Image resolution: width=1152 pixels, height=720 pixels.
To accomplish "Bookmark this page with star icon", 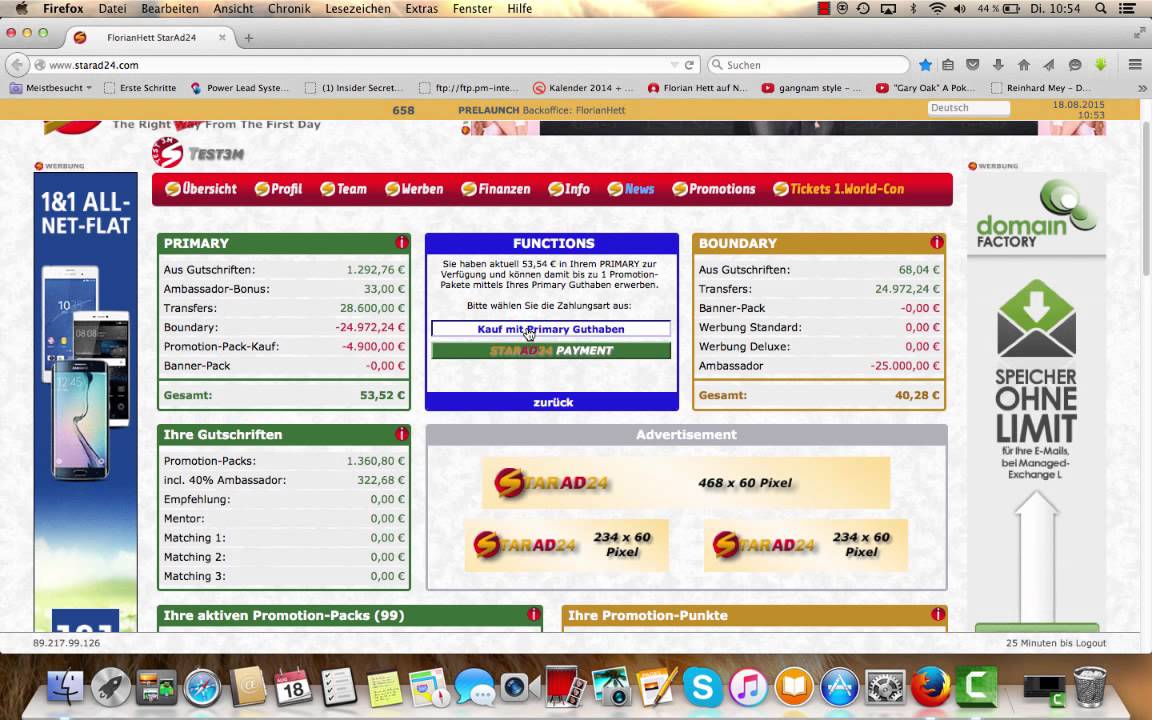I will point(926,65).
